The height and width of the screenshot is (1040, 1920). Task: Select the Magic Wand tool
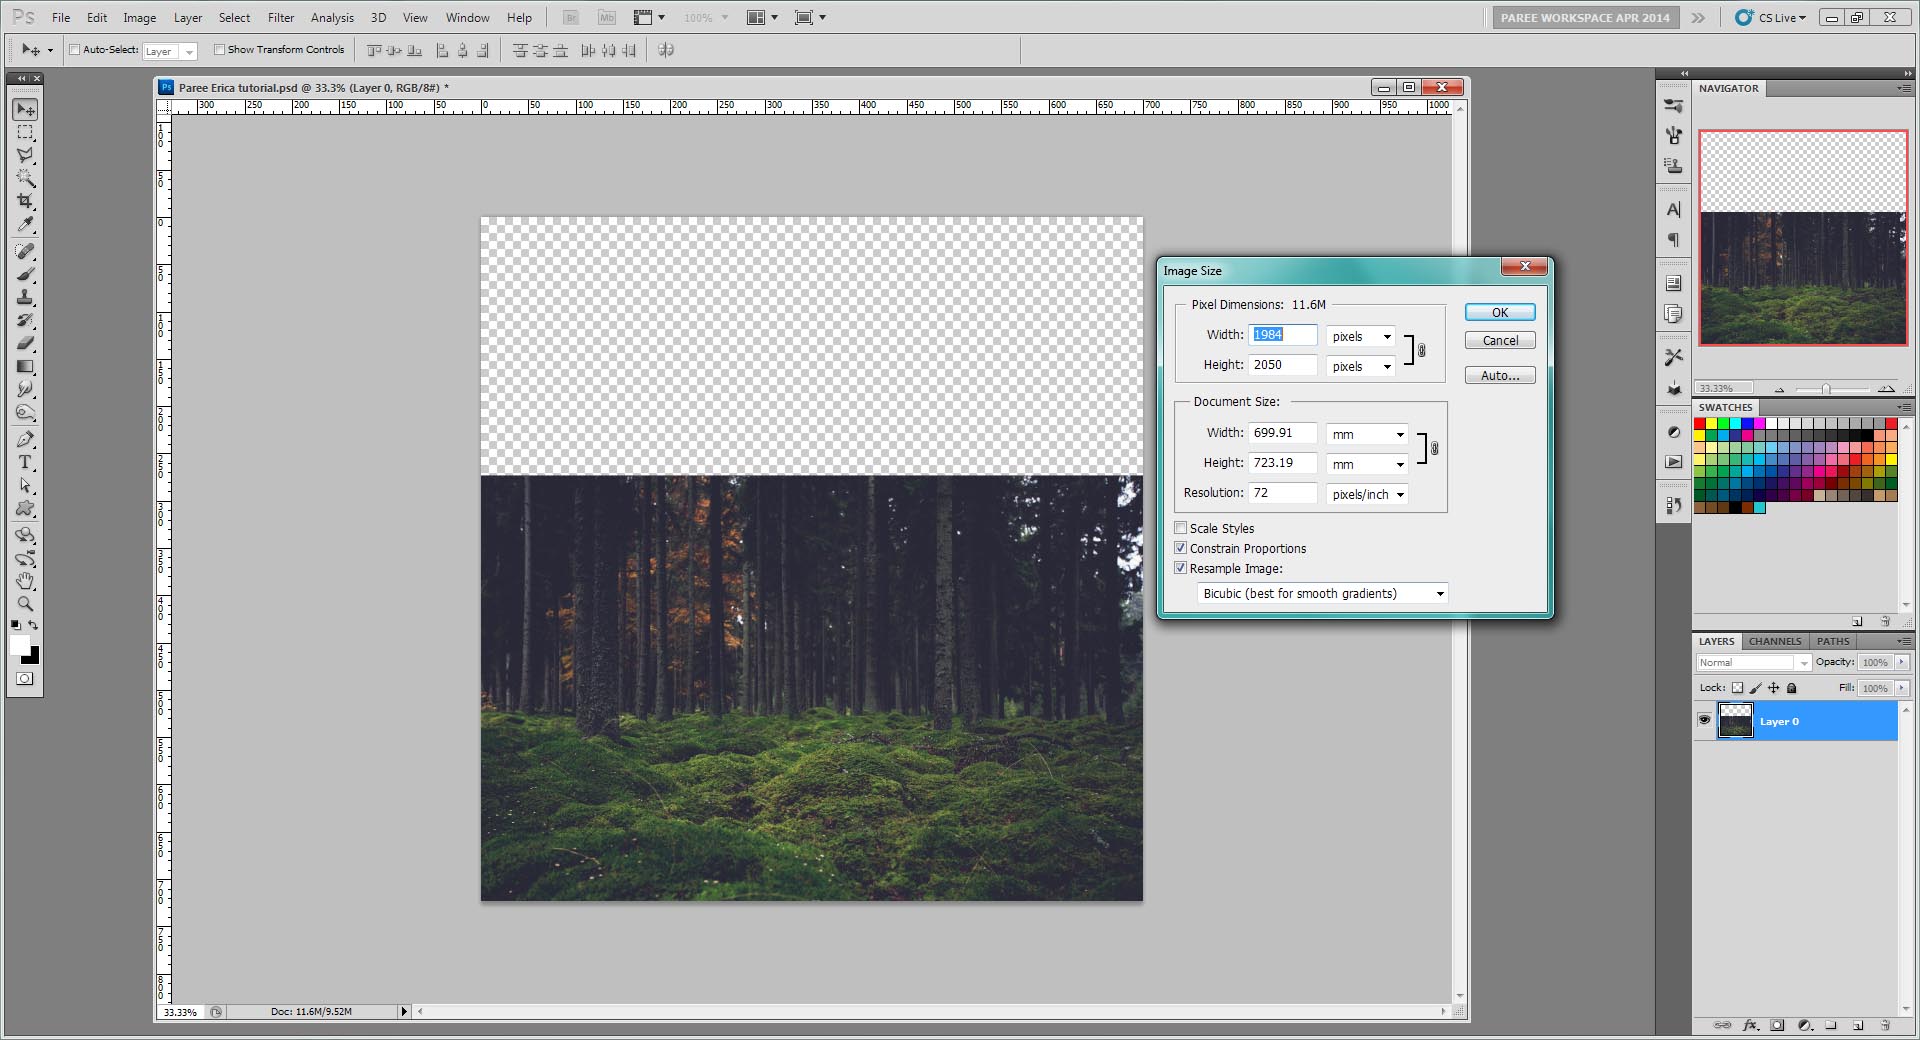[25, 178]
